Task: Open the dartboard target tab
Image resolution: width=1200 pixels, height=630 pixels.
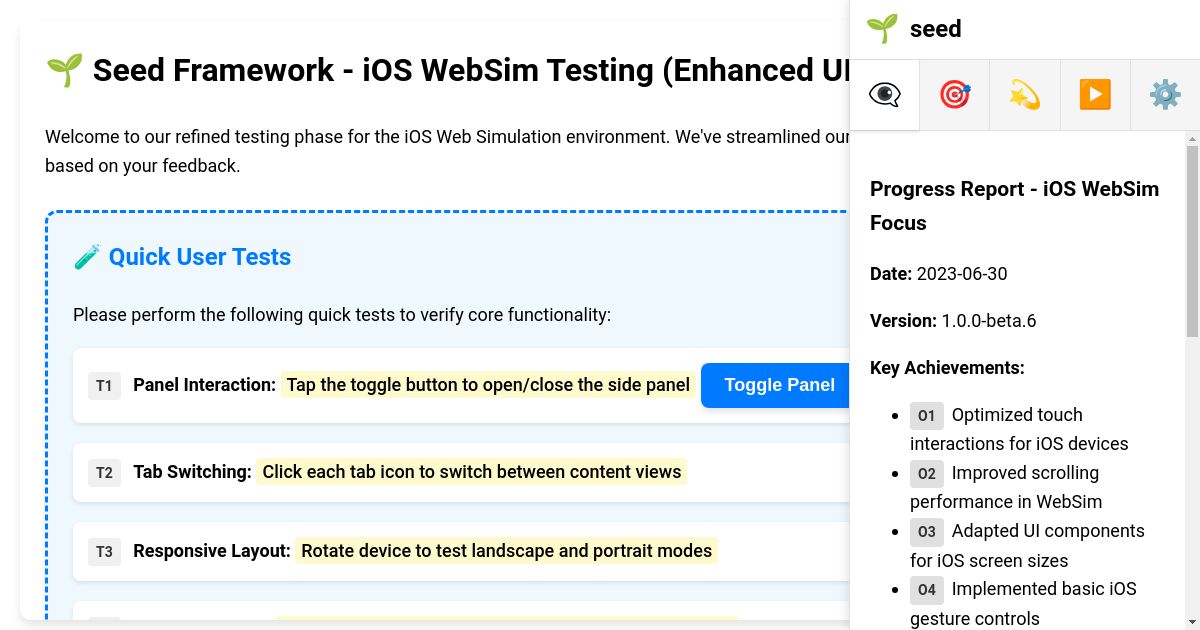Action: click(954, 94)
